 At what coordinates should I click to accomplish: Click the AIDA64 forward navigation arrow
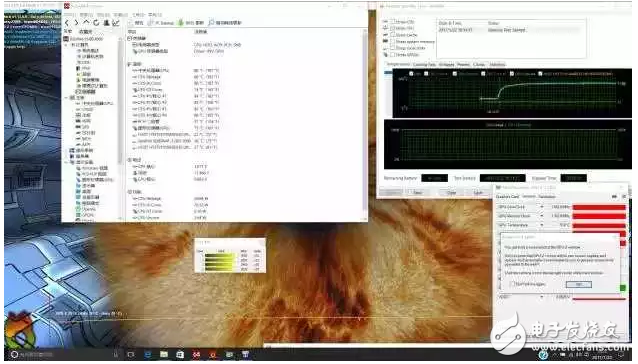pyautogui.click(x=76, y=23)
